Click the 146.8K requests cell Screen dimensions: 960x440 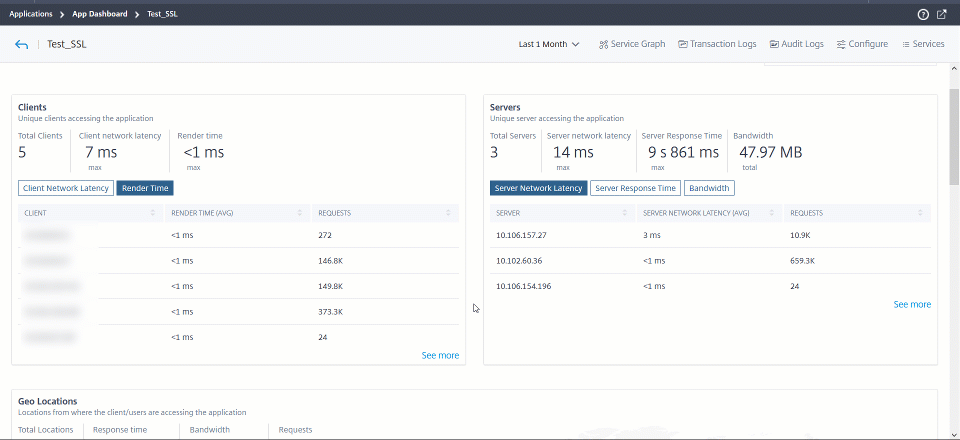pyautogui.click(x=331, y=261)
